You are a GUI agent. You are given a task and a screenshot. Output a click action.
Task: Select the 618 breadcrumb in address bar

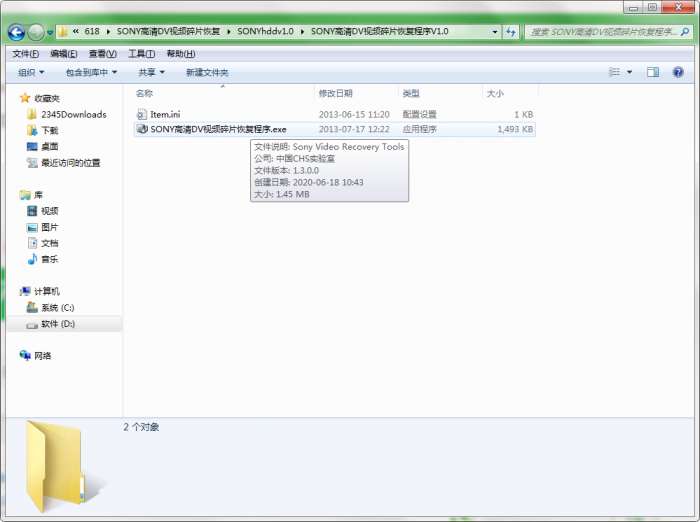tap(92, 31)
